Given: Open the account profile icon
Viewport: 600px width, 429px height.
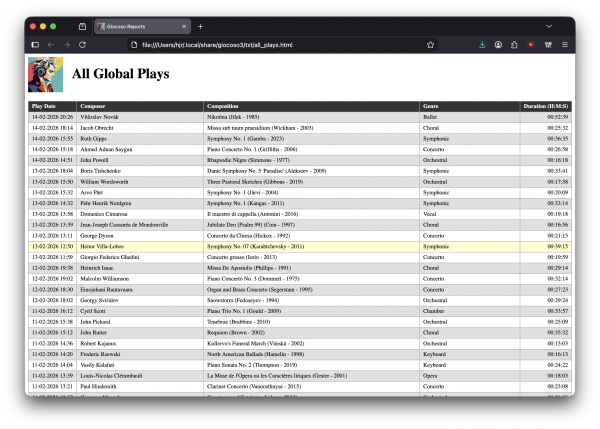Looking at the screenshot, I should (x=498, y=45).
